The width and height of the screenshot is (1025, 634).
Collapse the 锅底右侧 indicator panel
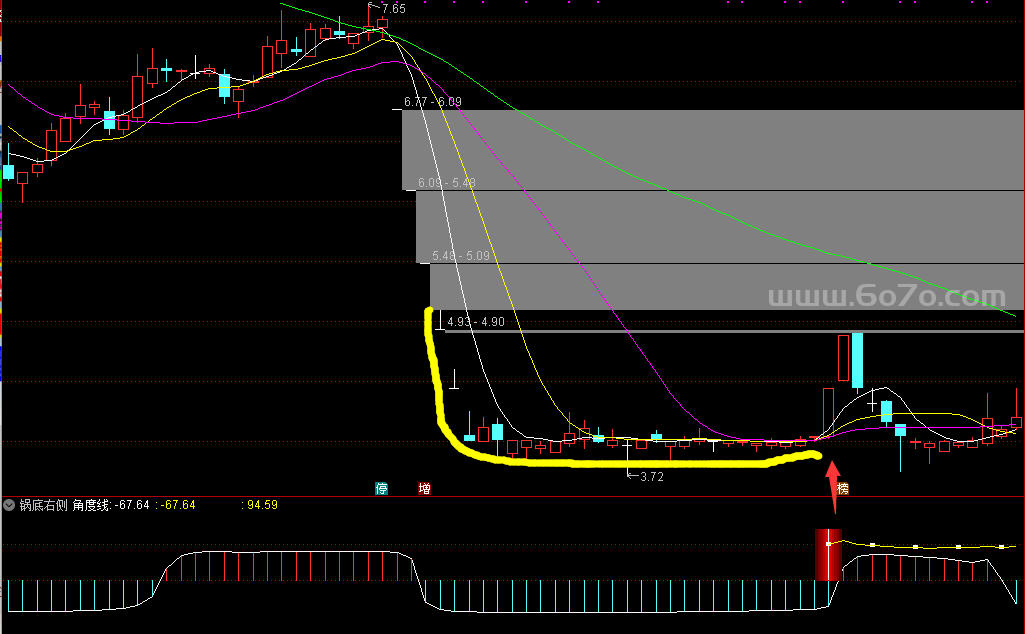pyautogui.click(x=10, y=505)
